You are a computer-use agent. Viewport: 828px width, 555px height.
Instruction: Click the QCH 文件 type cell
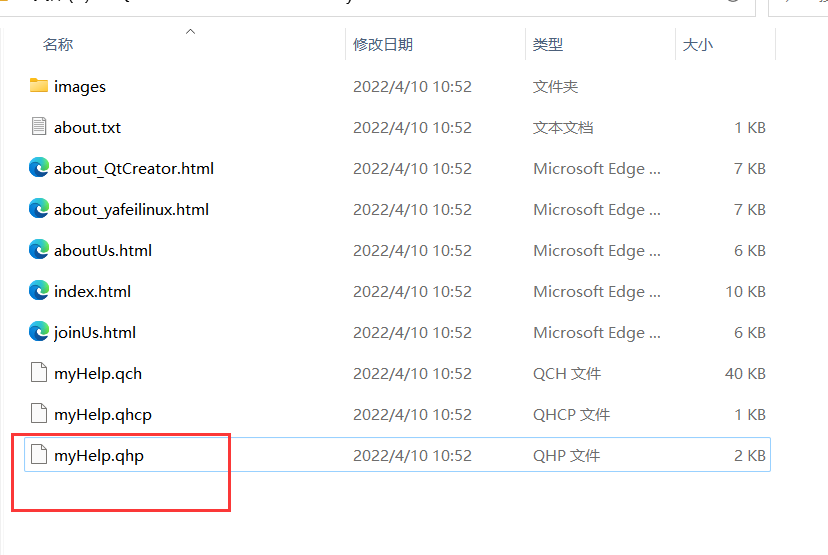567,373
